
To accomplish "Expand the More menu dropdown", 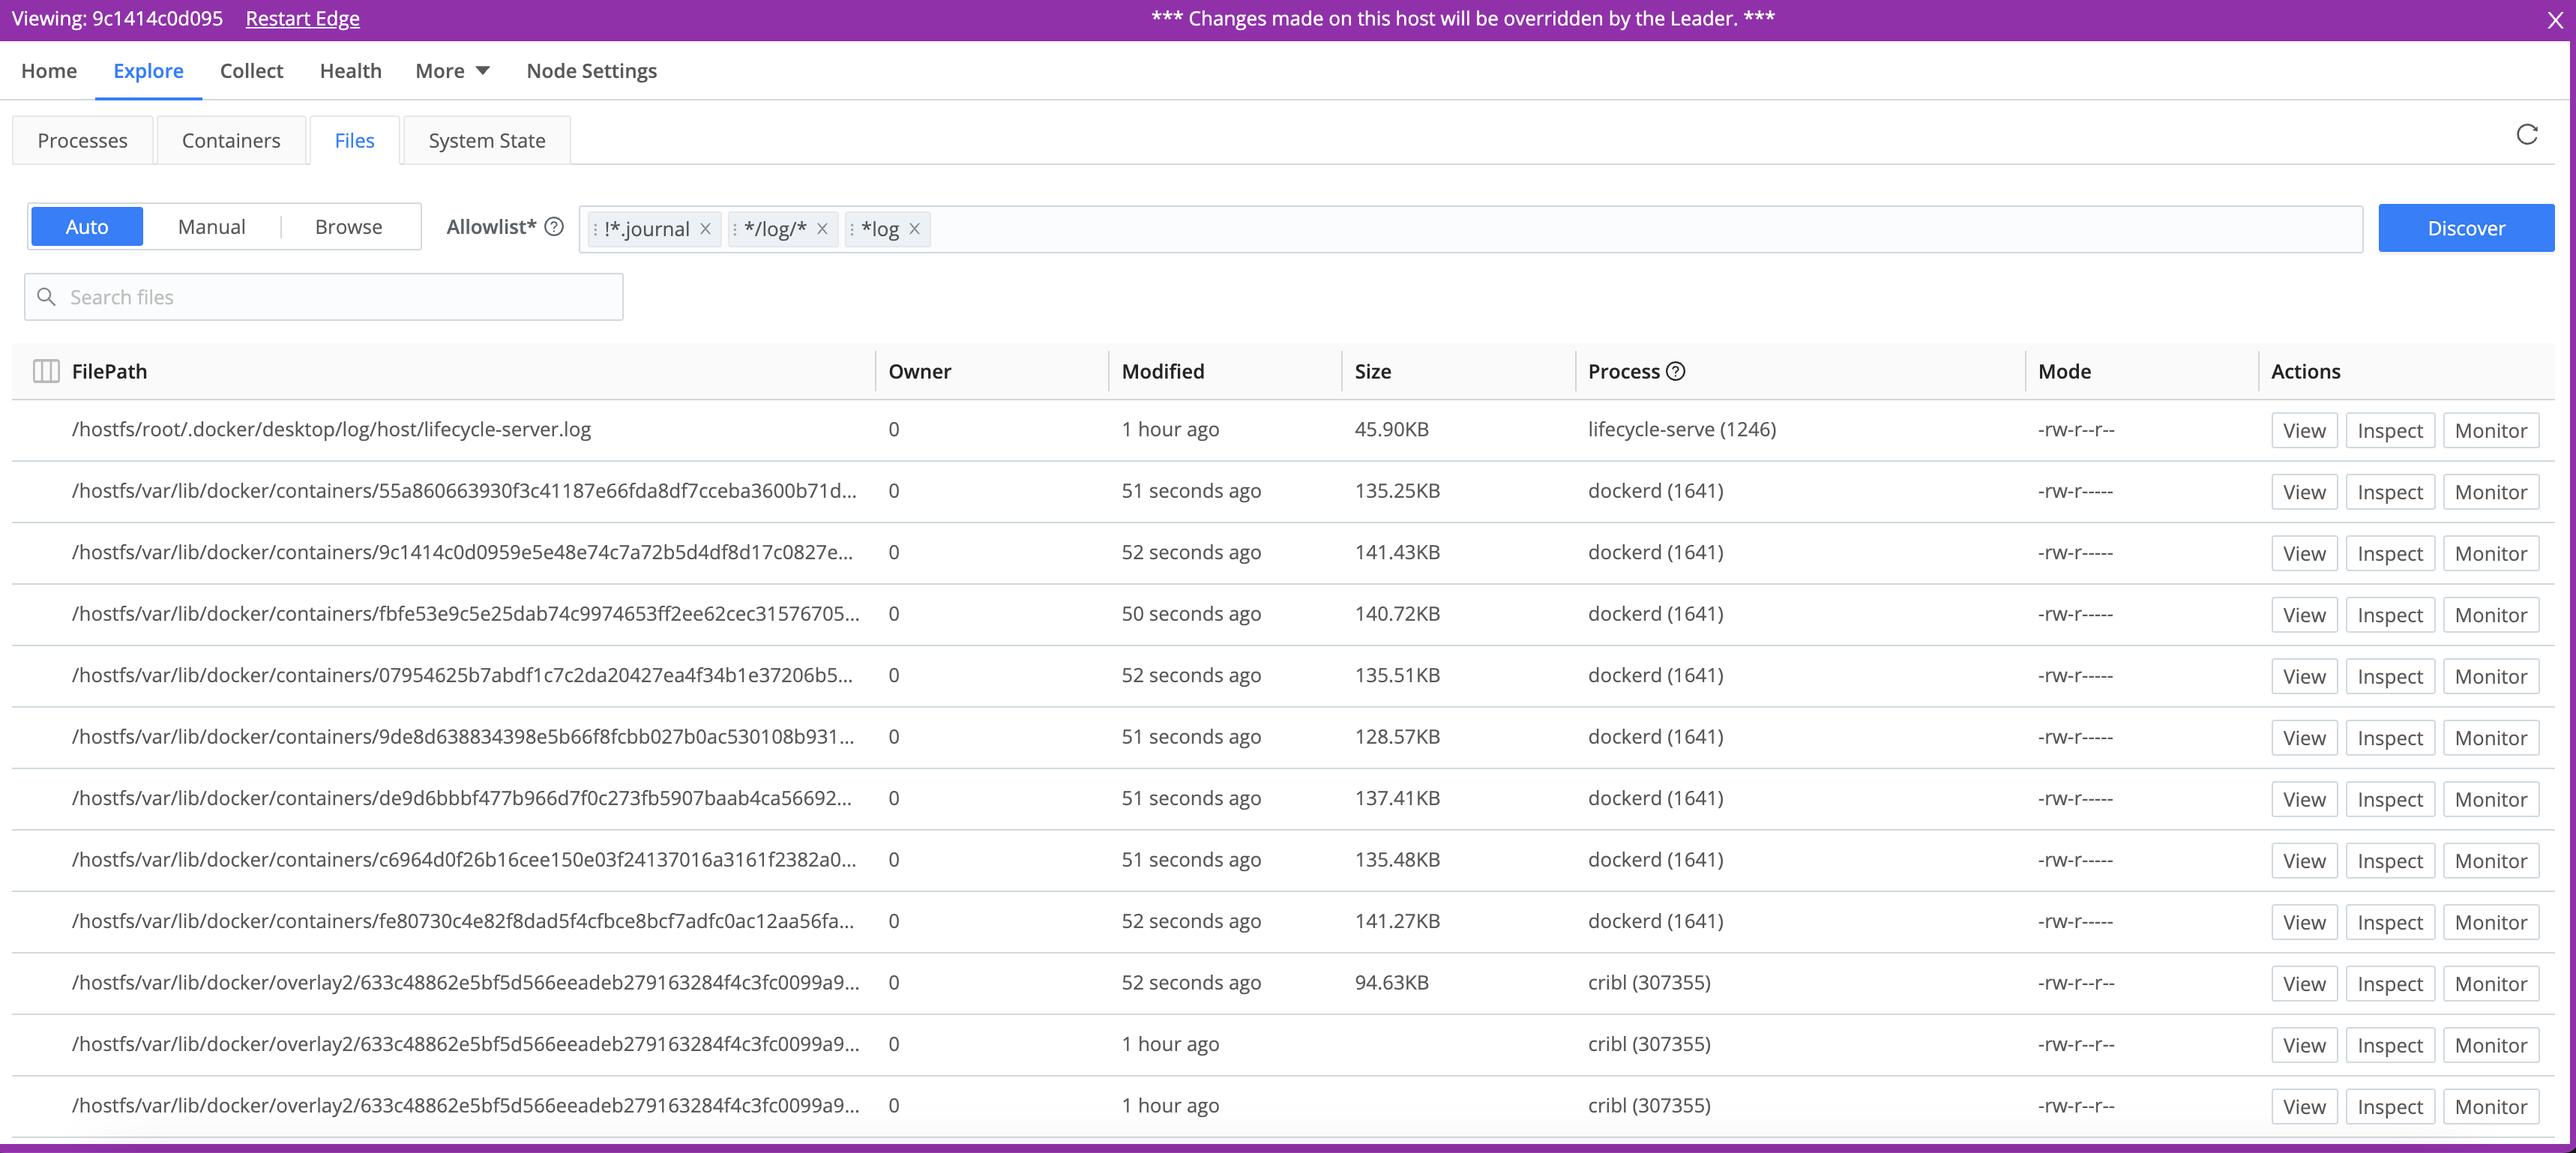I will point(452,71).
